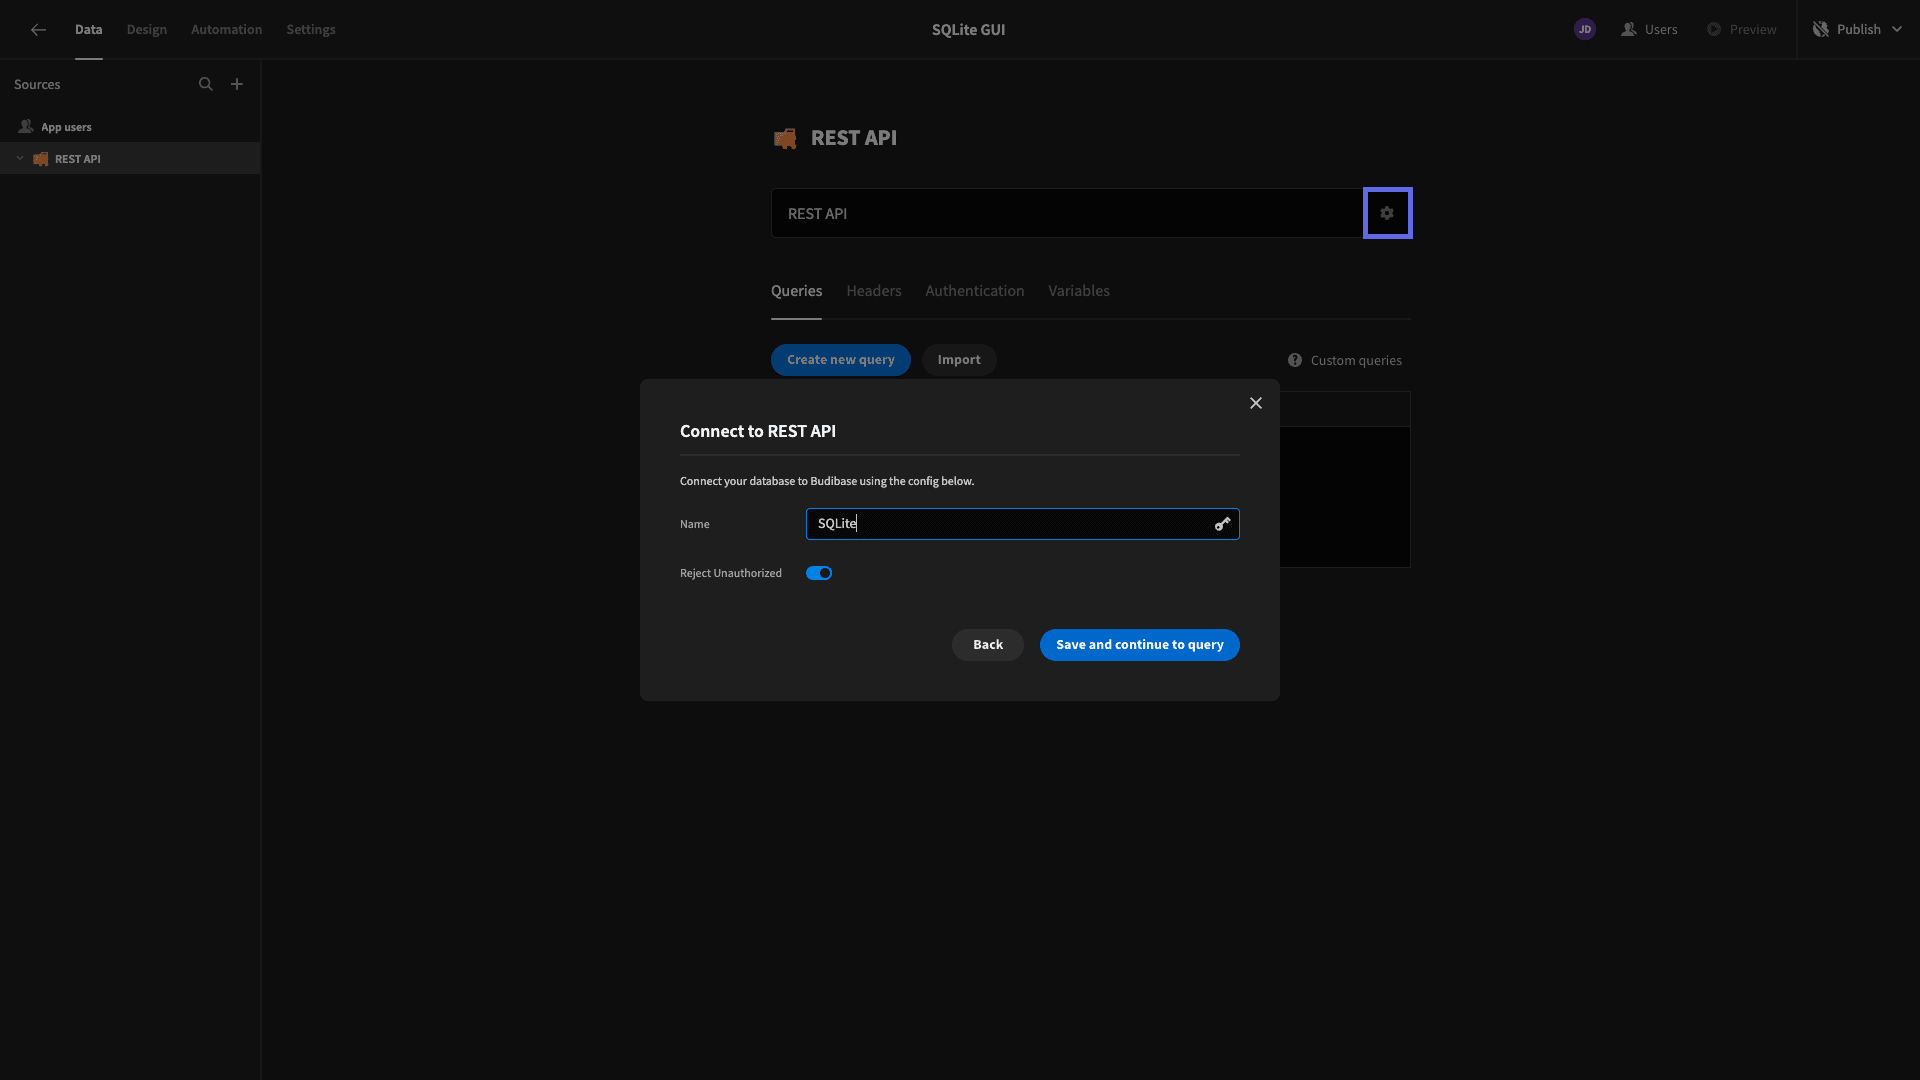Screen dimensions: 1920x1080
Task: Expand the REST API tree item in Sources
Action: point(18,158)
